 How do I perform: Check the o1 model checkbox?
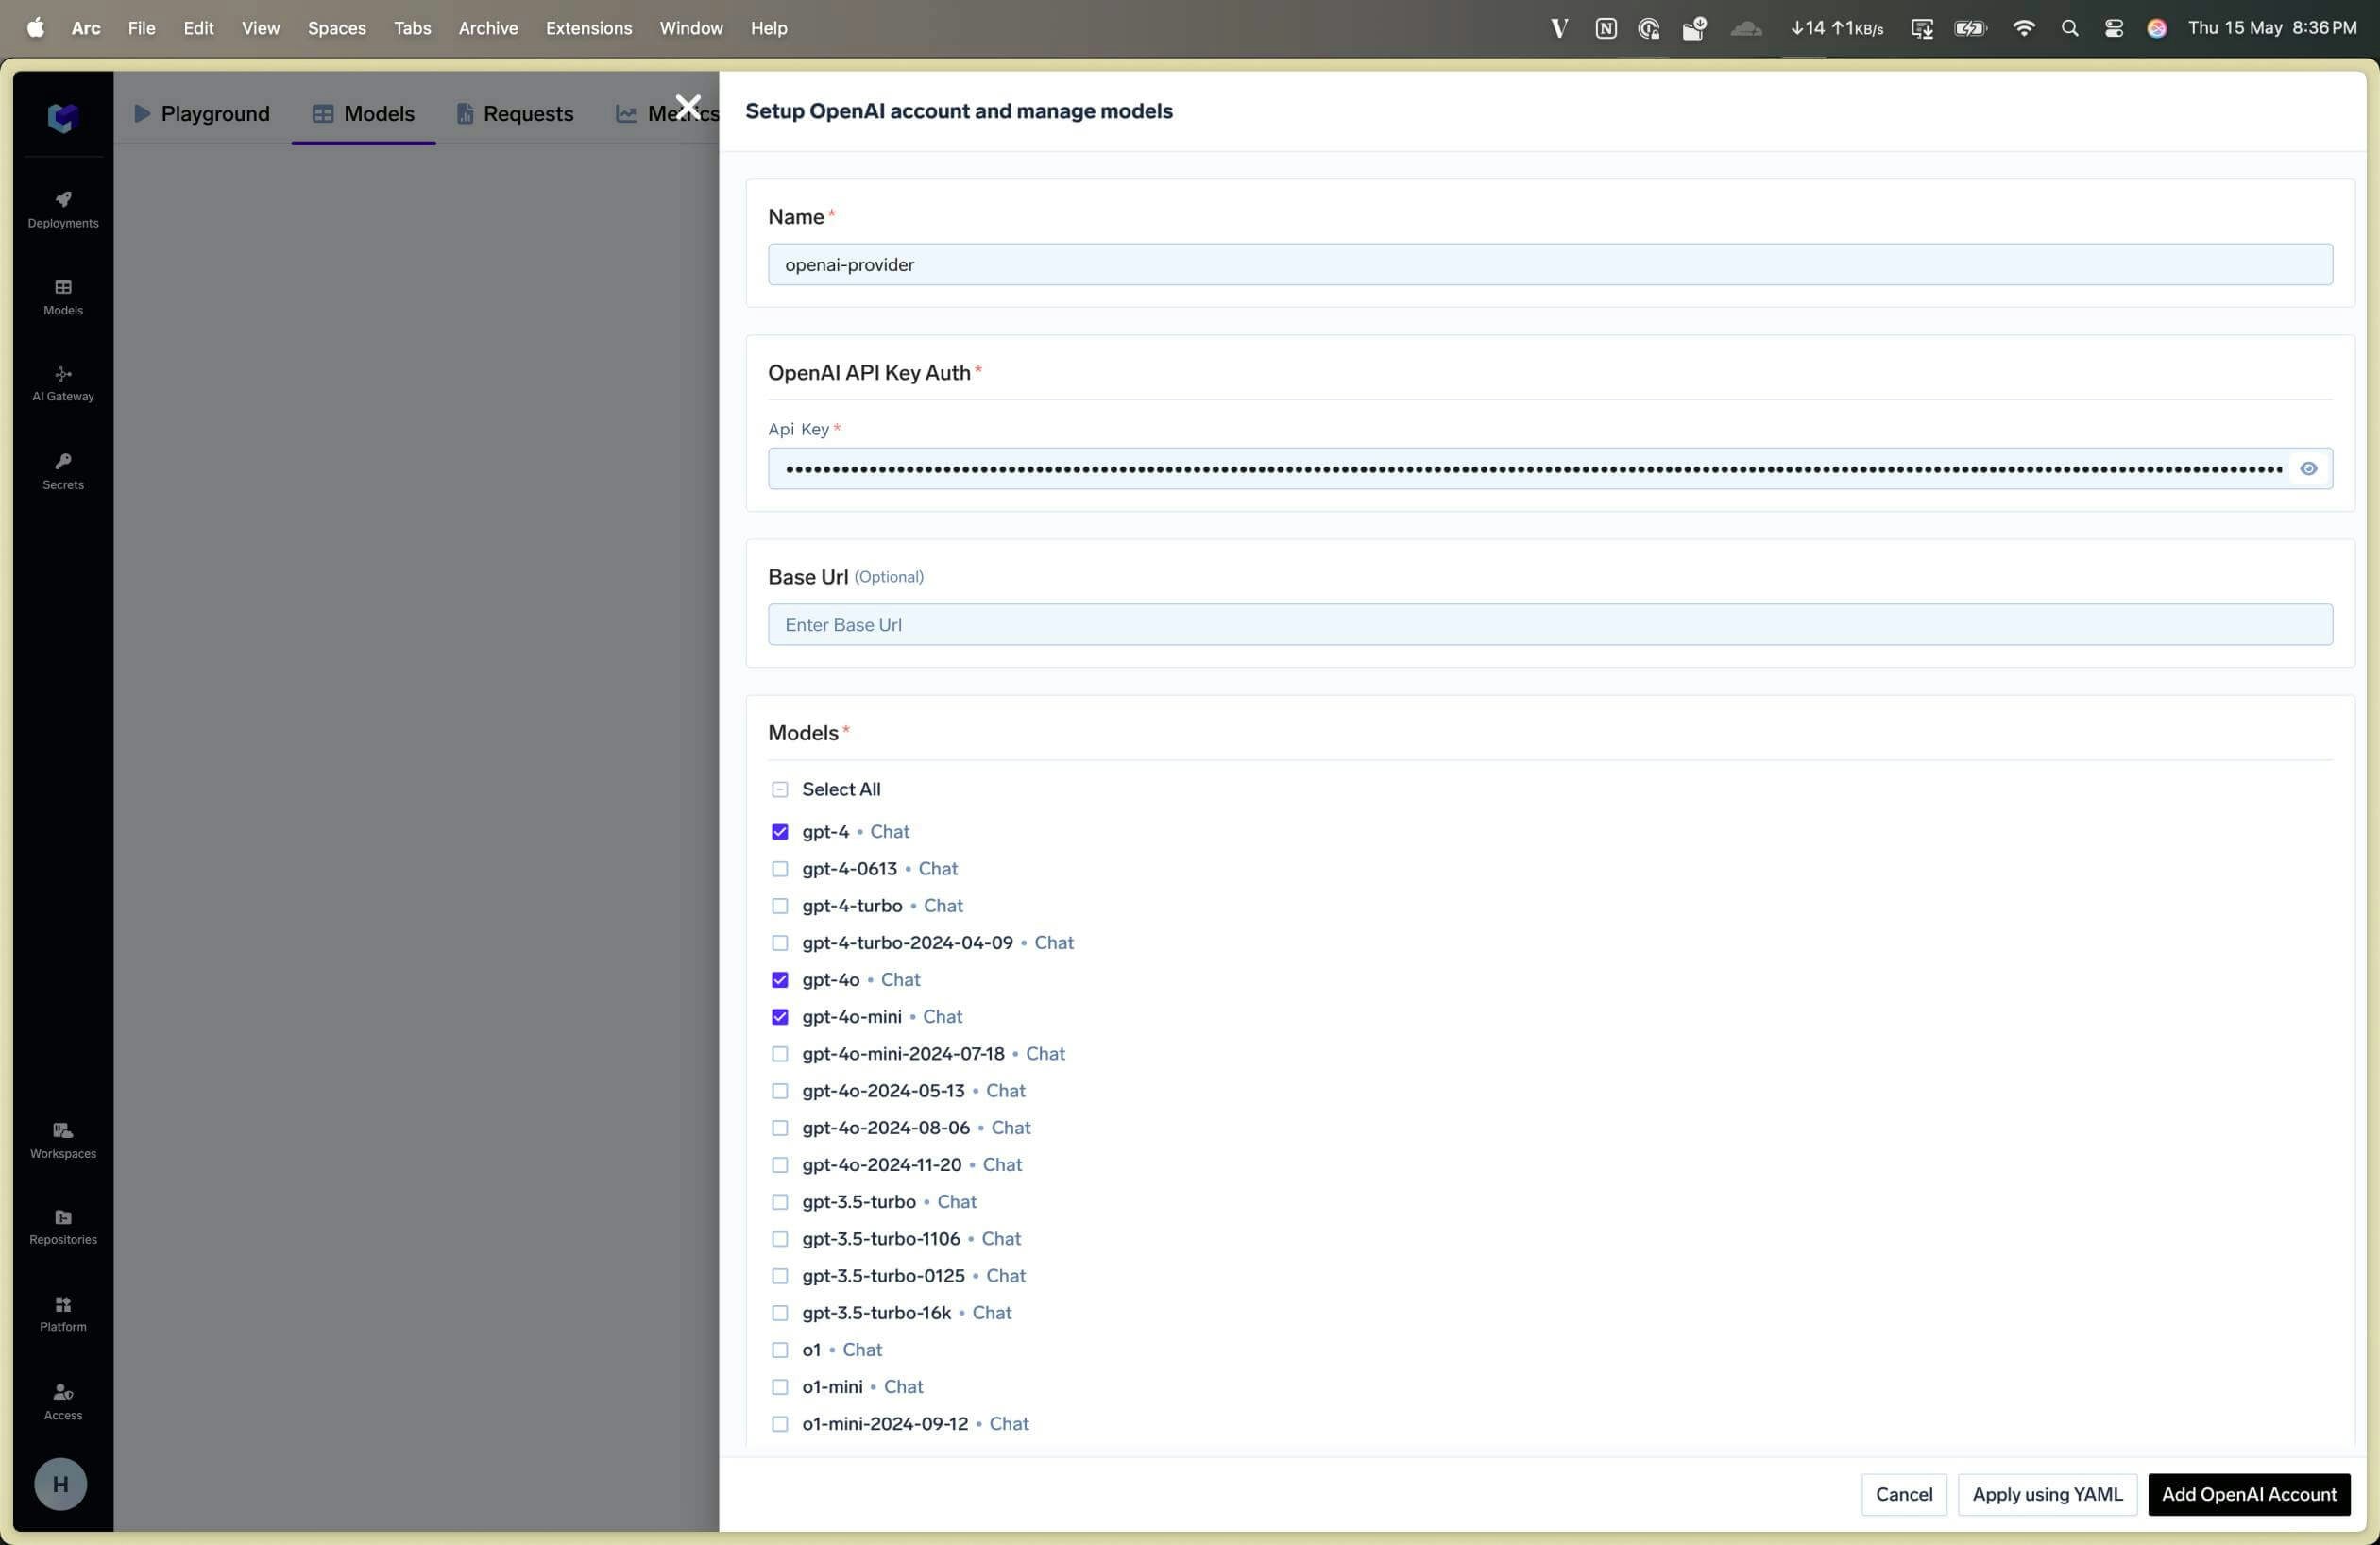coord(780,1350)
